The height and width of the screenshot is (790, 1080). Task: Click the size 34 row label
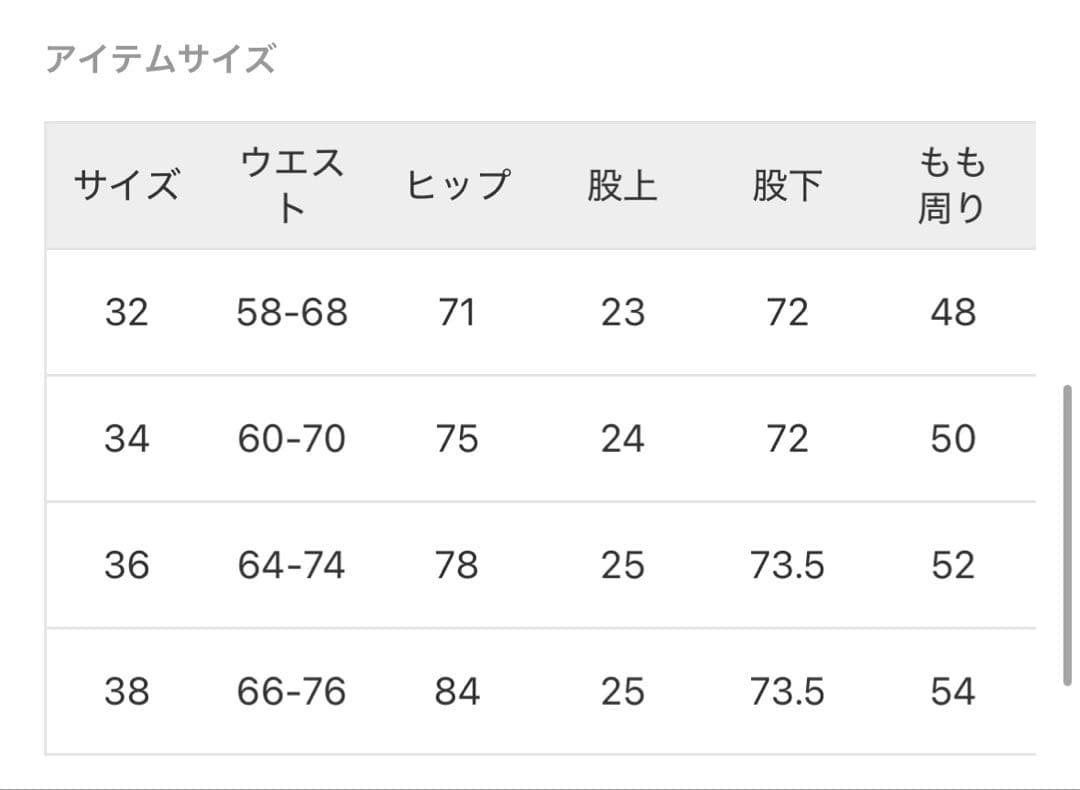[126, 439]
